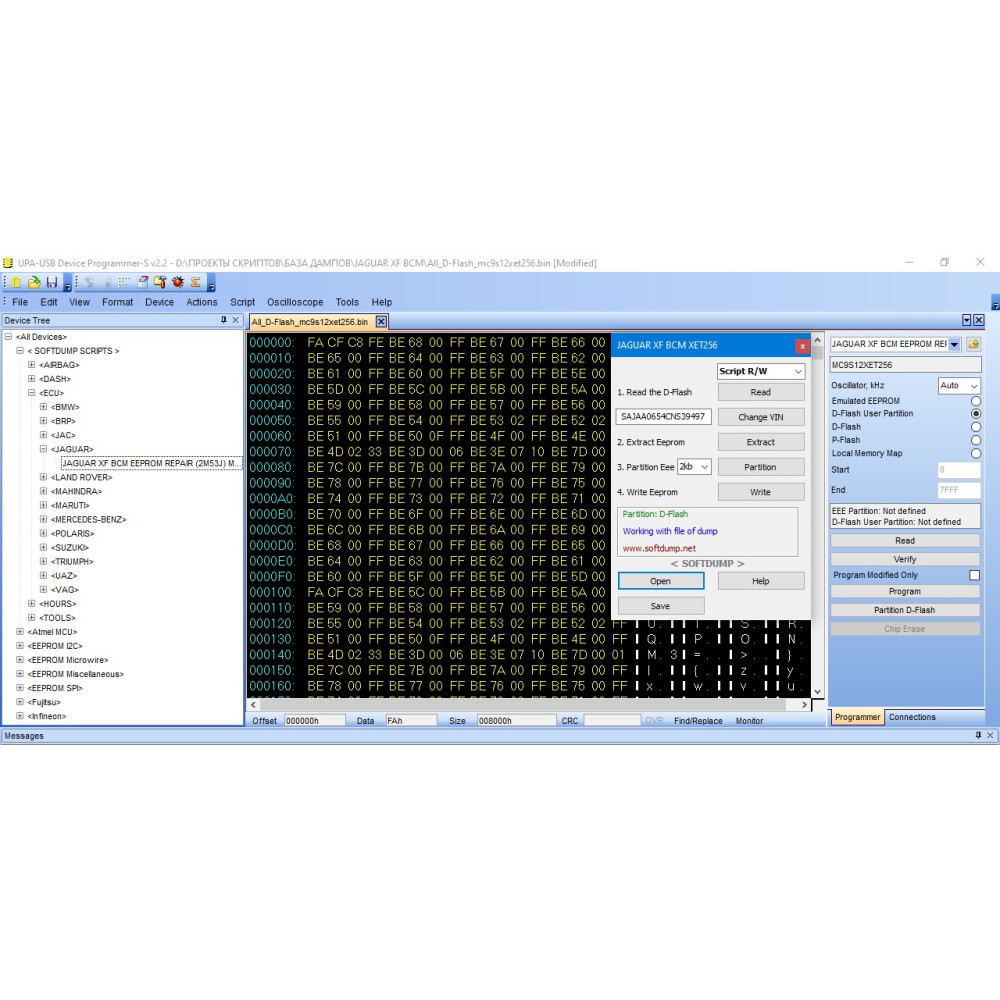Close the programmer side panel
The height and width of the screenshot is (1000, 1000).
978,320
